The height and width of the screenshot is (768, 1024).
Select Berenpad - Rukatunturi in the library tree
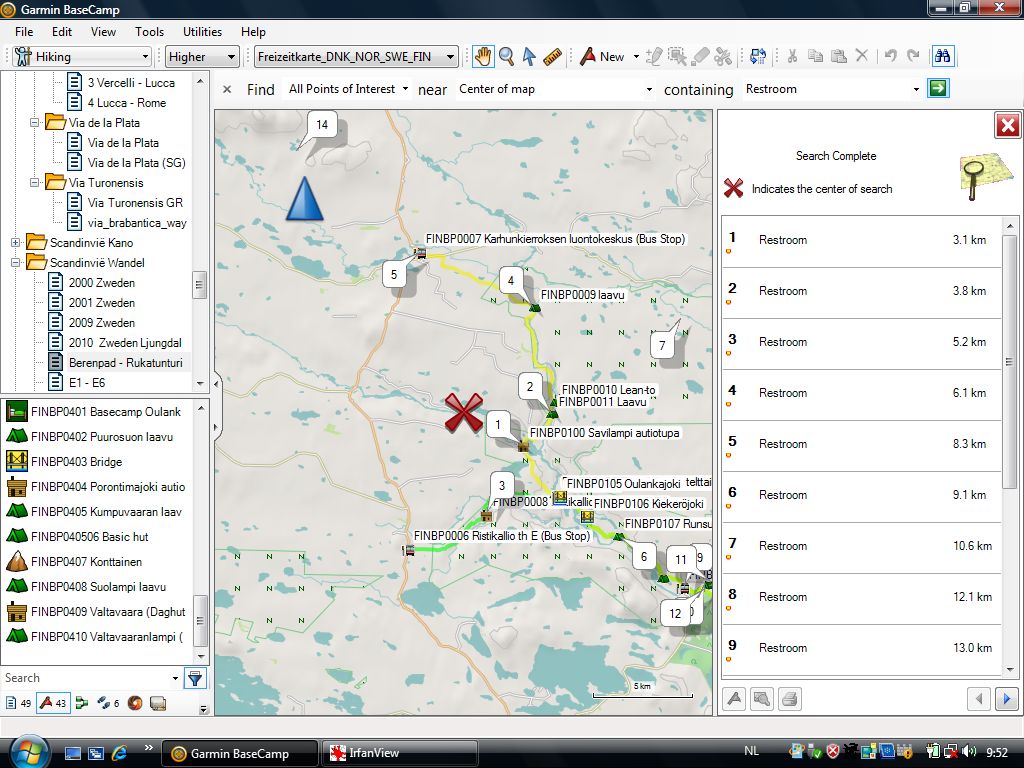point(125,362)
